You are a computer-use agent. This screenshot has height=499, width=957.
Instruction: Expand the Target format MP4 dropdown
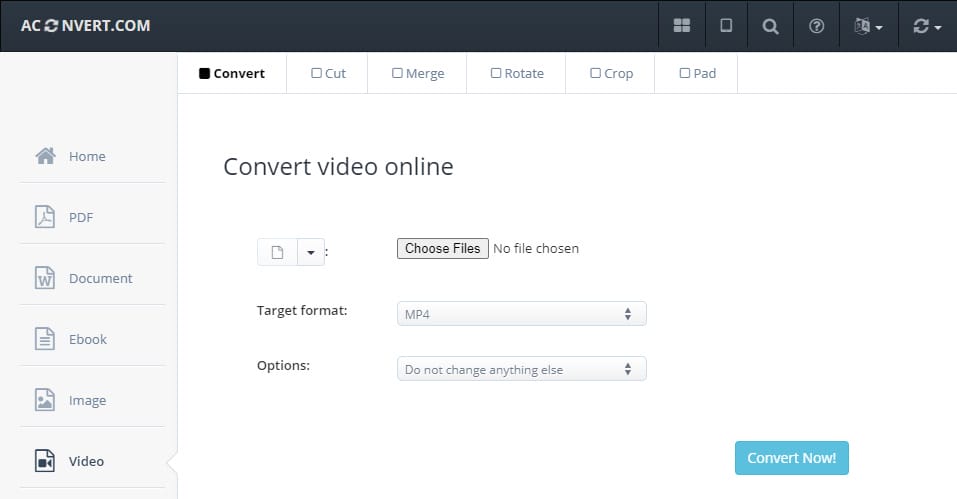521,314
